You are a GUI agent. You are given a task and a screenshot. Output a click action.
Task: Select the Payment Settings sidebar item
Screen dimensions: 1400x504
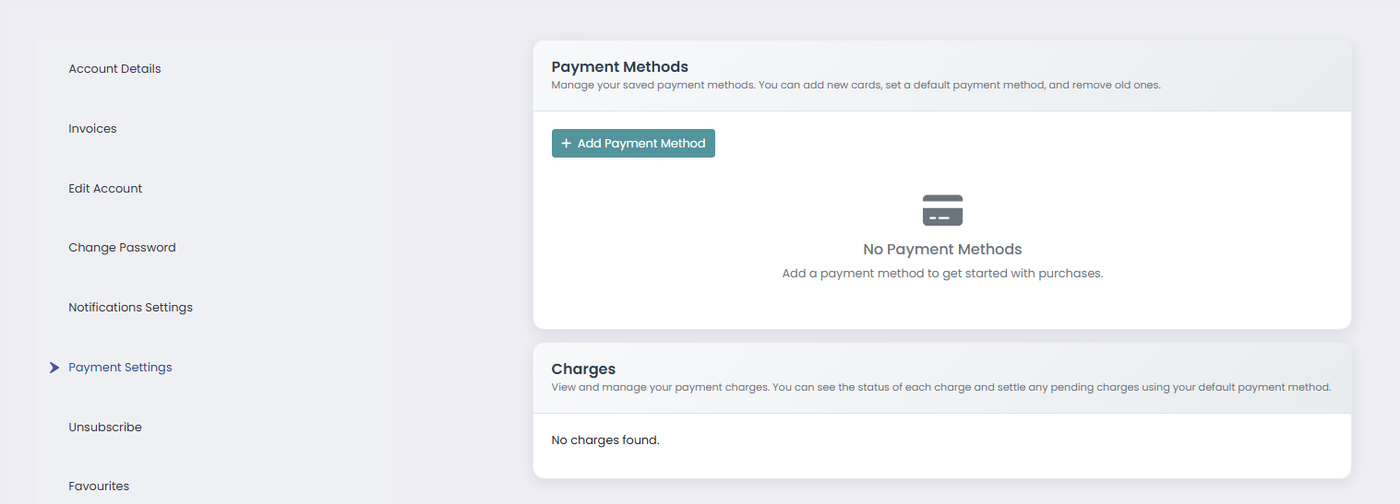(x=120, y=368)
